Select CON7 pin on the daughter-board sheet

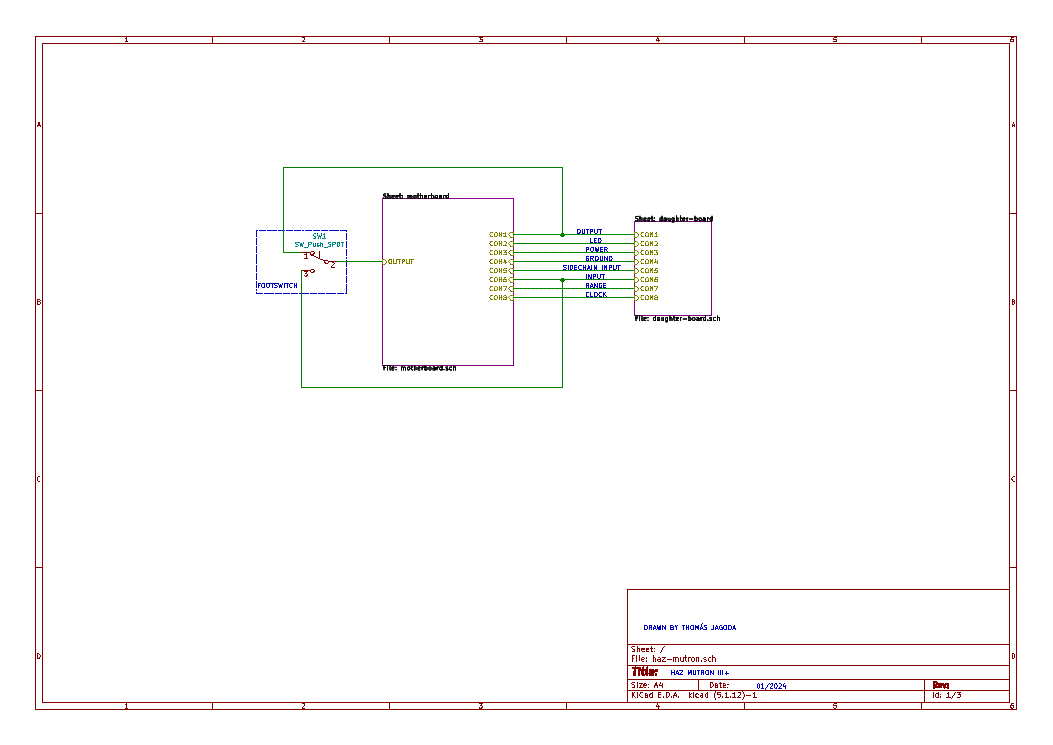coord(647,288)
